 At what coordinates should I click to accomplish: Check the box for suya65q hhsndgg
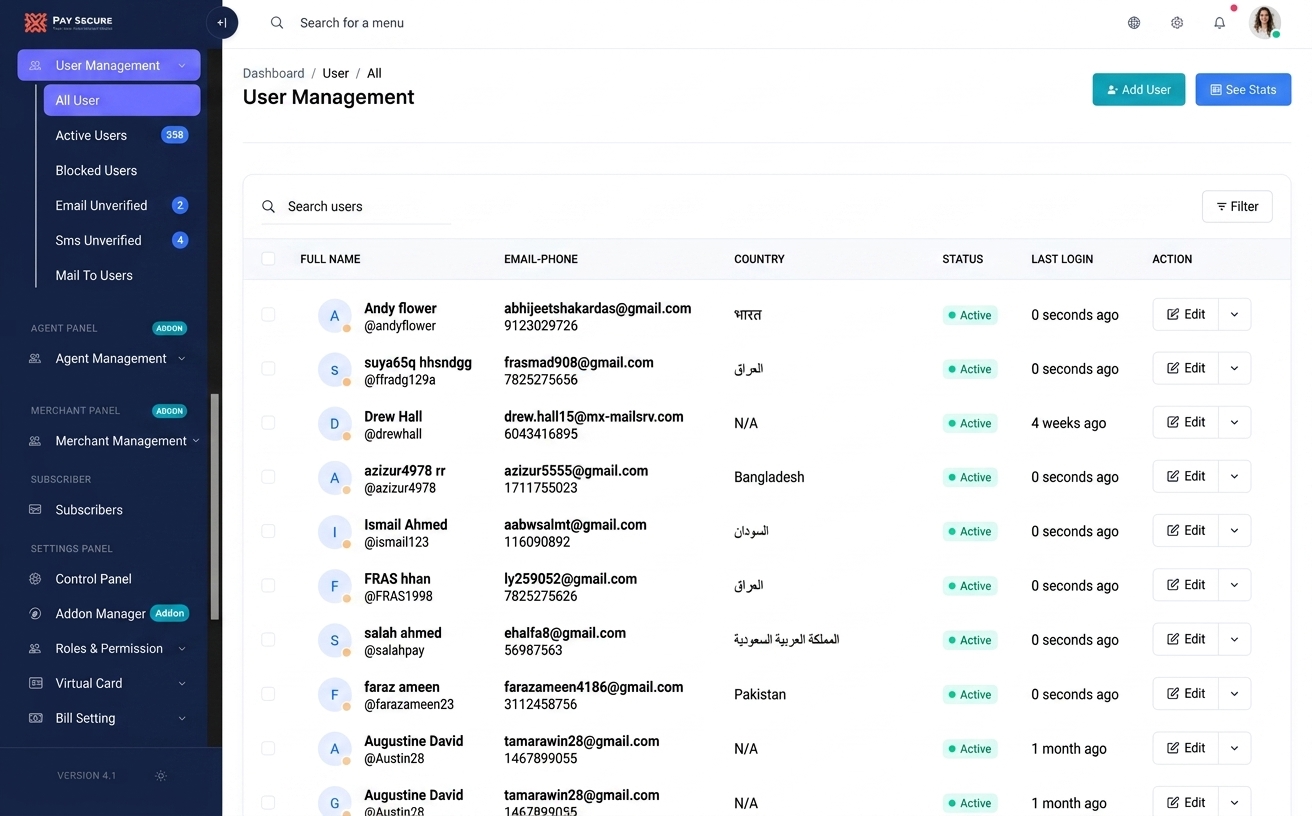click(268, 368)
